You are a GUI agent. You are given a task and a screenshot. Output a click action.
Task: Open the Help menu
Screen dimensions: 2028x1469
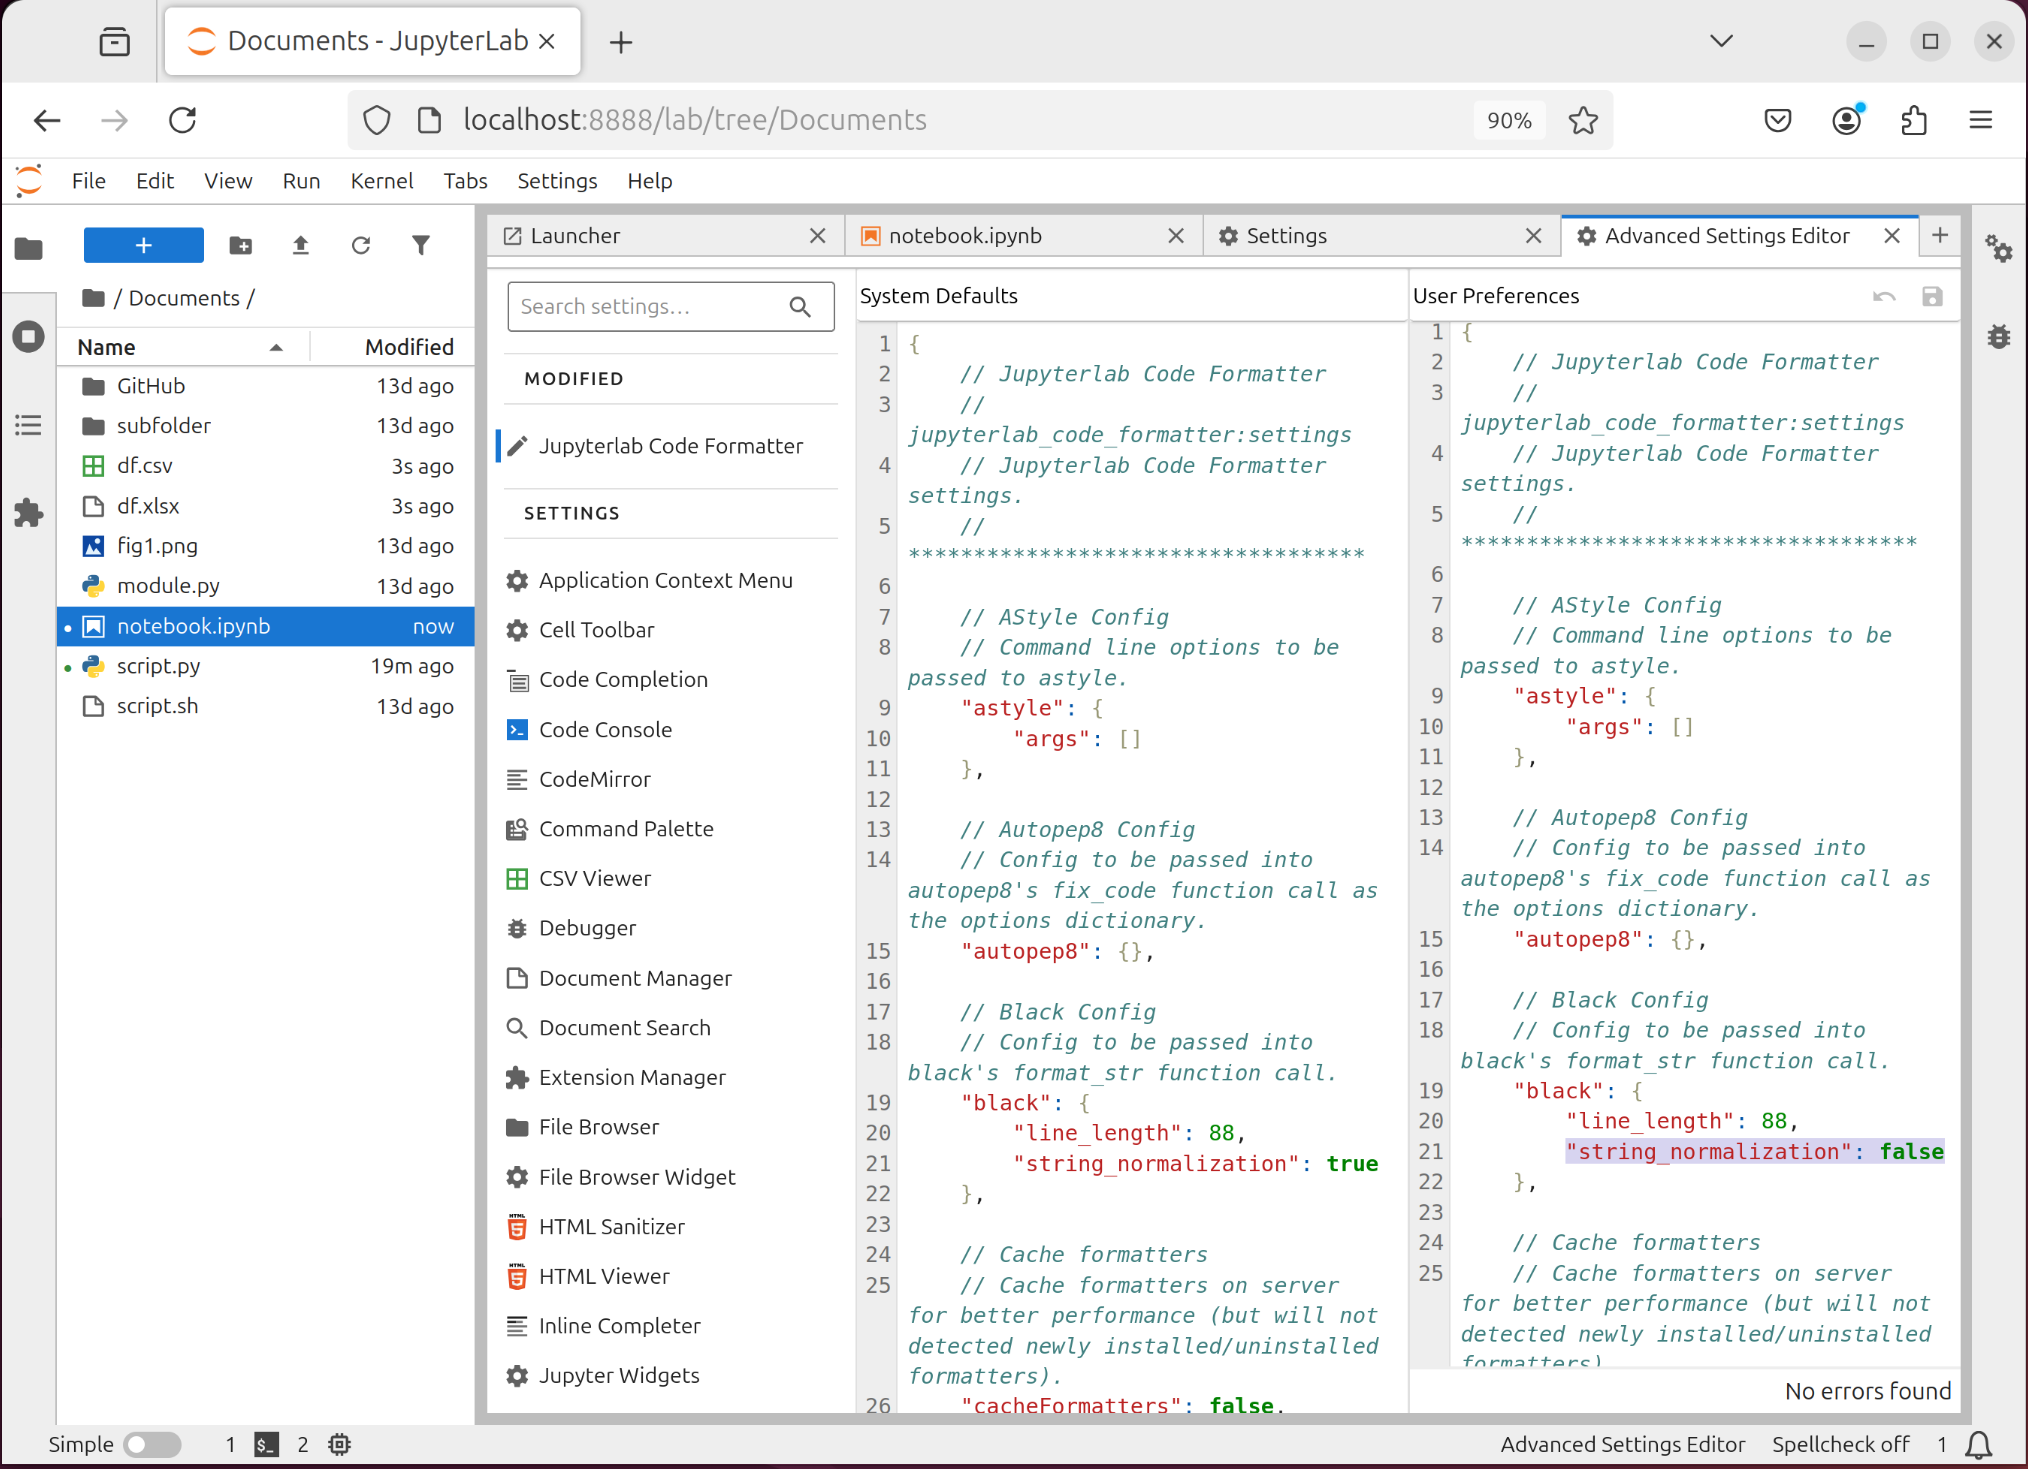(x=649, y=181)
